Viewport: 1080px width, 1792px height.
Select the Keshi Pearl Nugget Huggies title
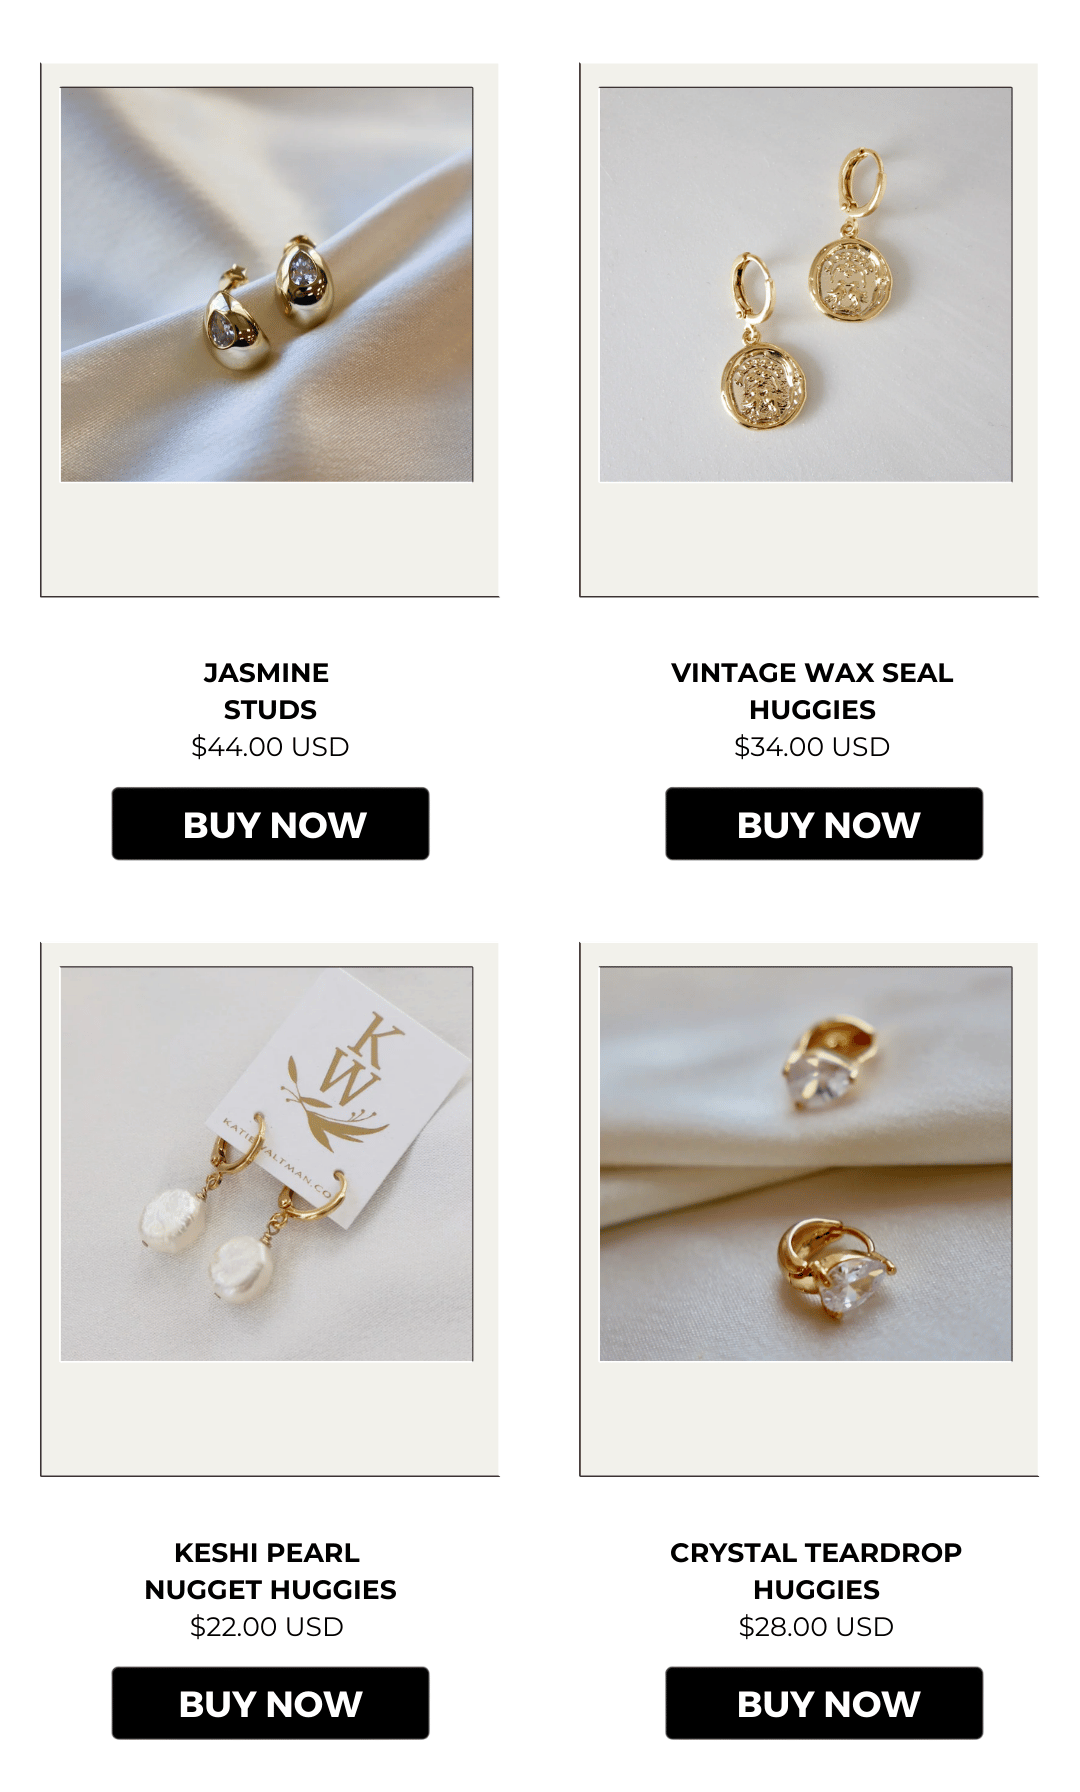coord(270,1571)
